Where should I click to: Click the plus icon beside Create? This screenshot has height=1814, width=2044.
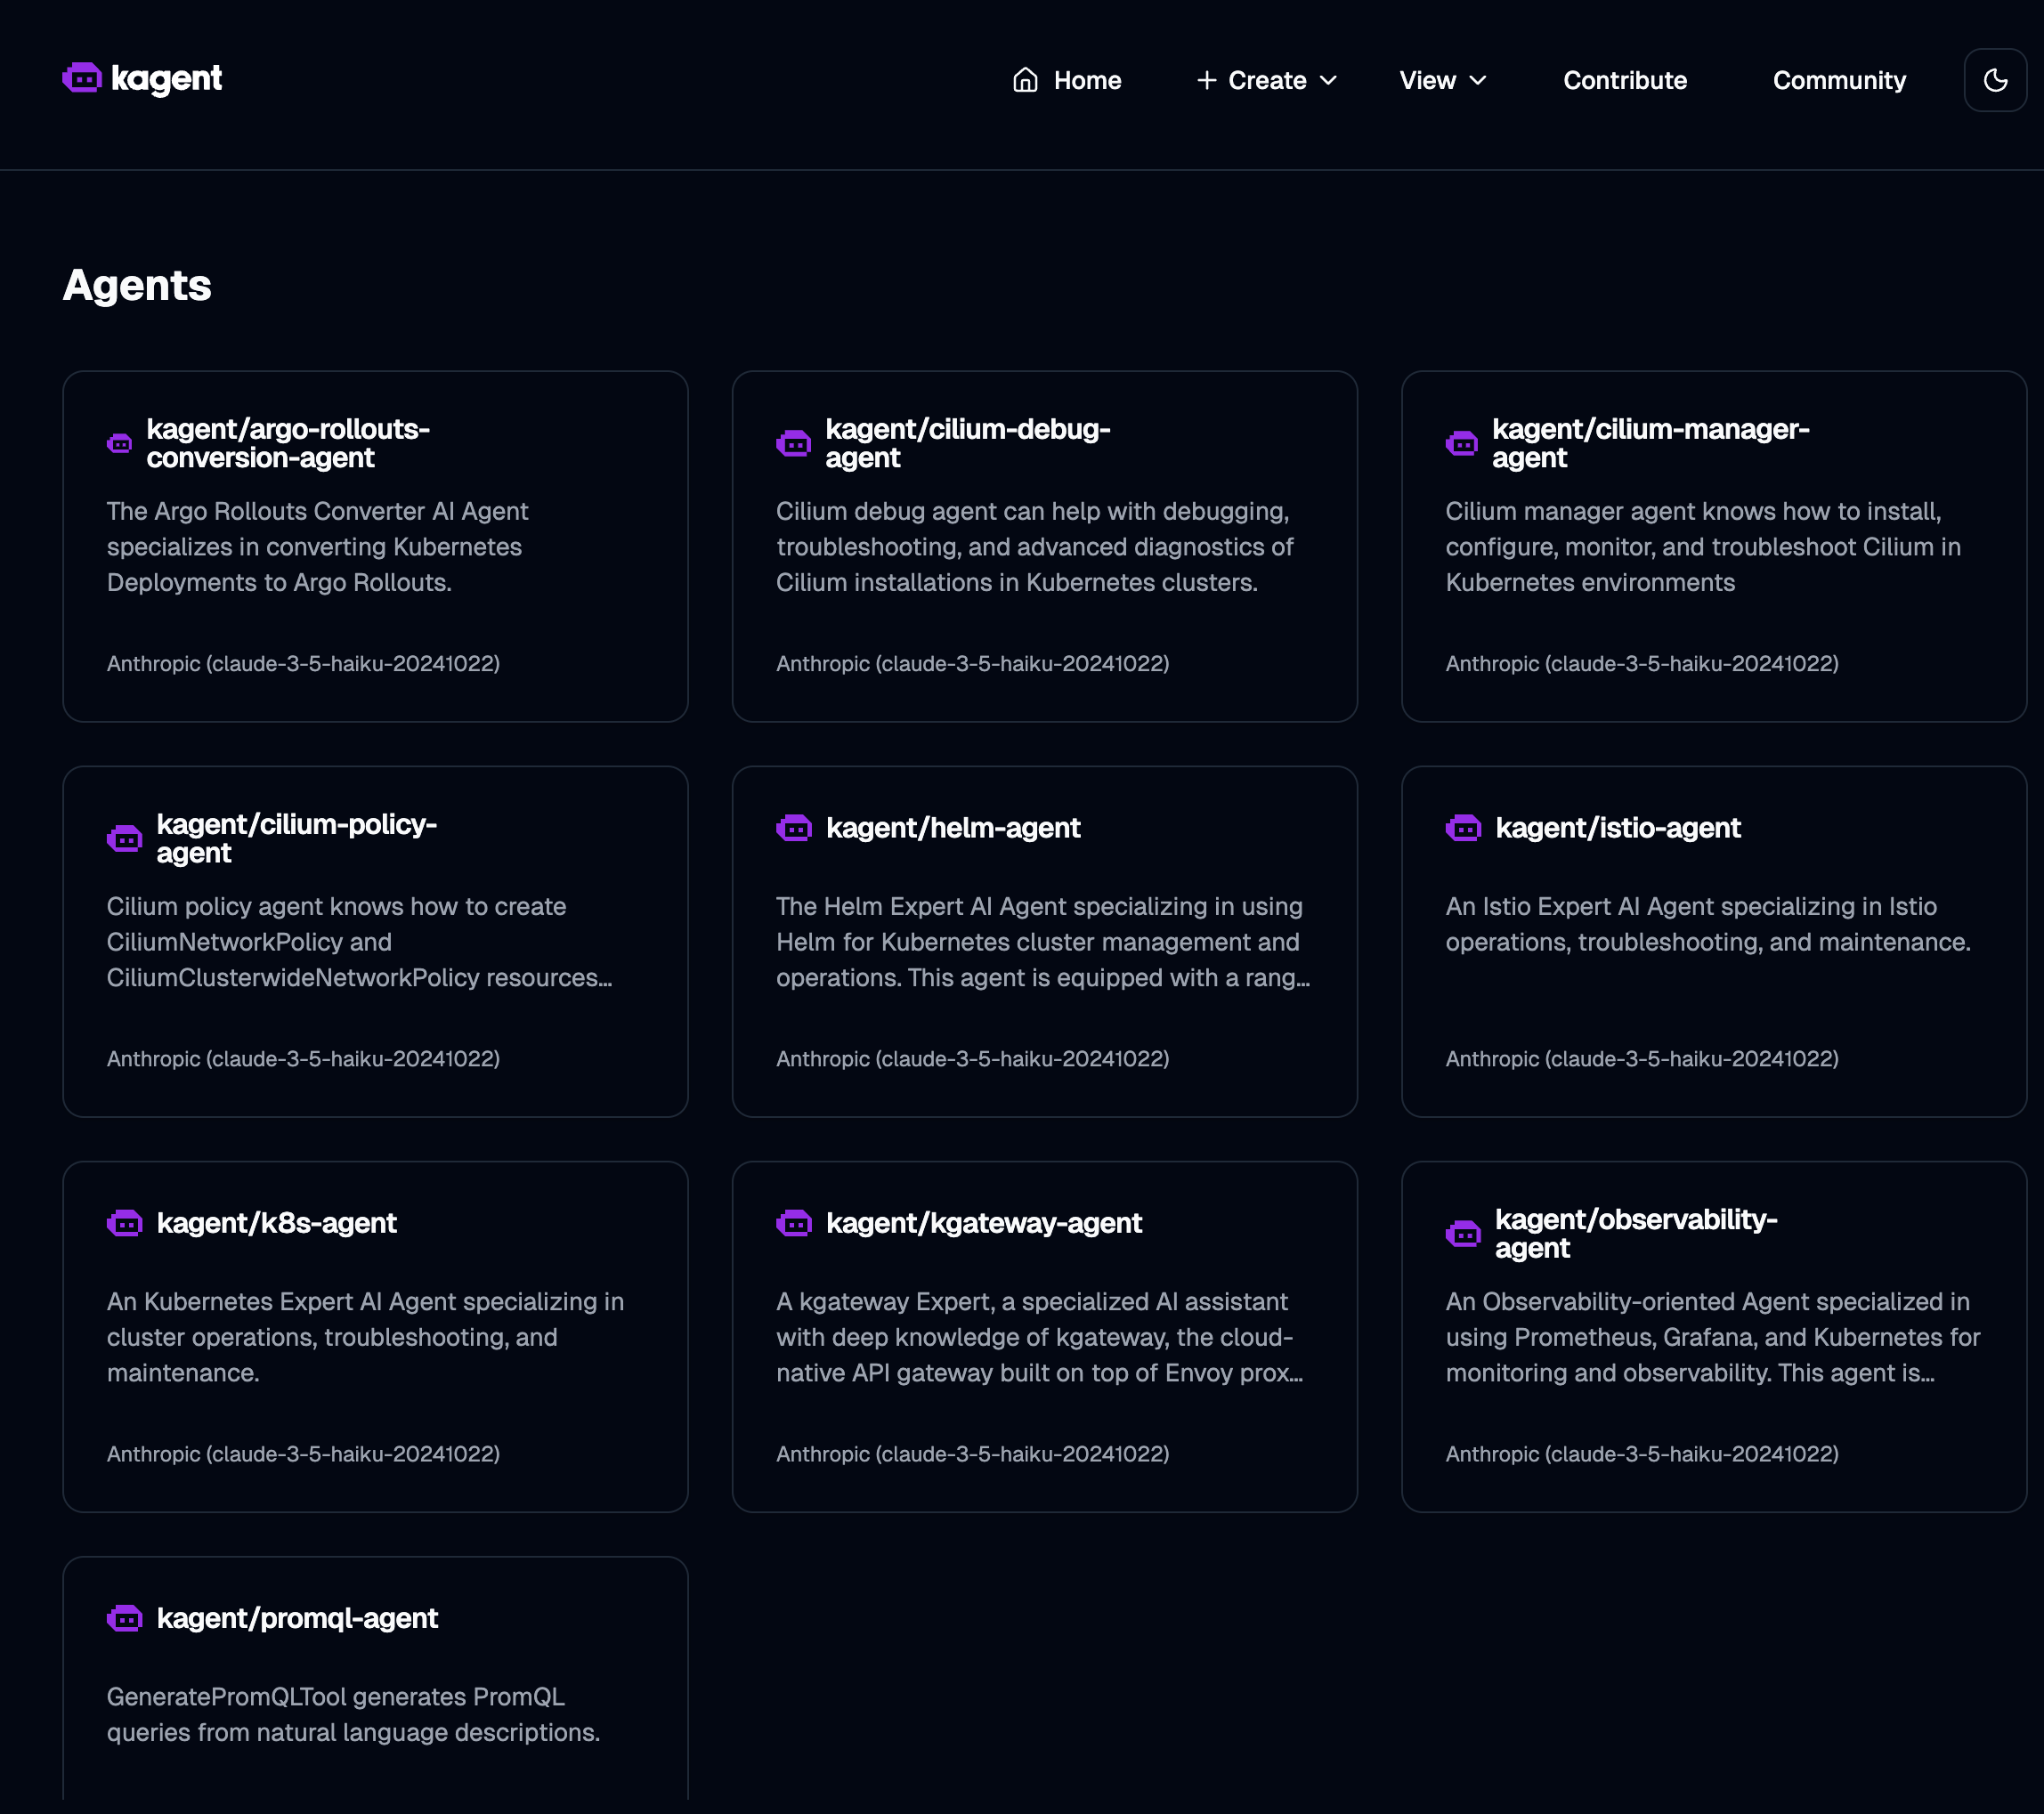click(1206, 80)
